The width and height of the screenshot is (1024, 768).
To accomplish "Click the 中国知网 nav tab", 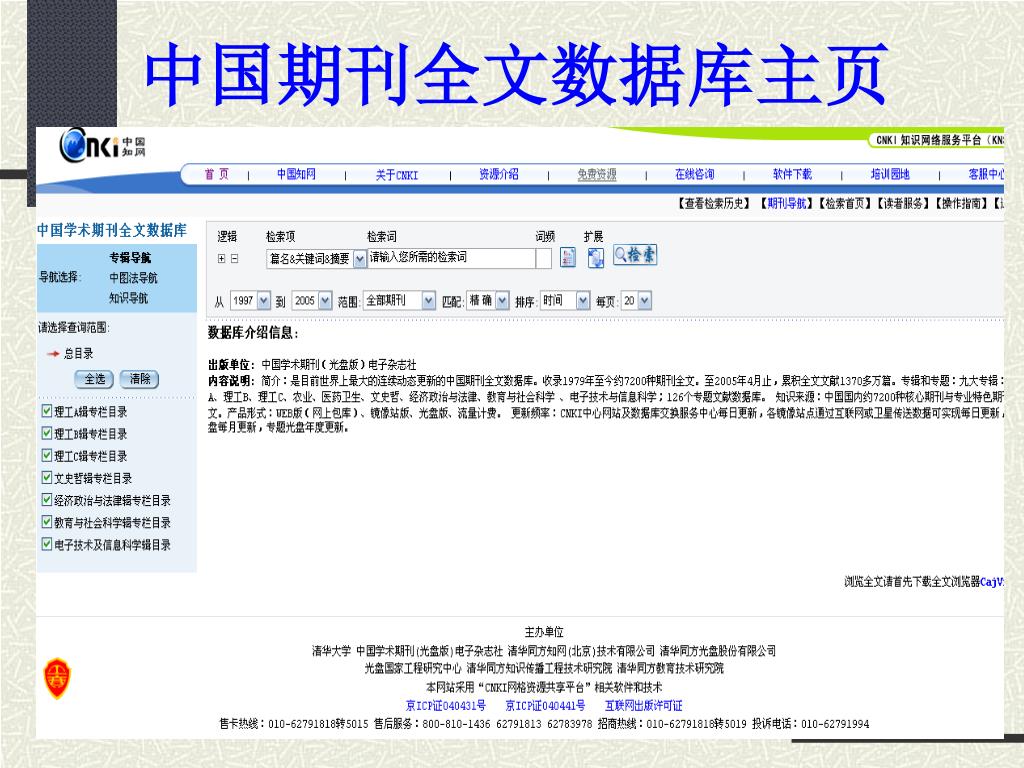I will 296,174.
